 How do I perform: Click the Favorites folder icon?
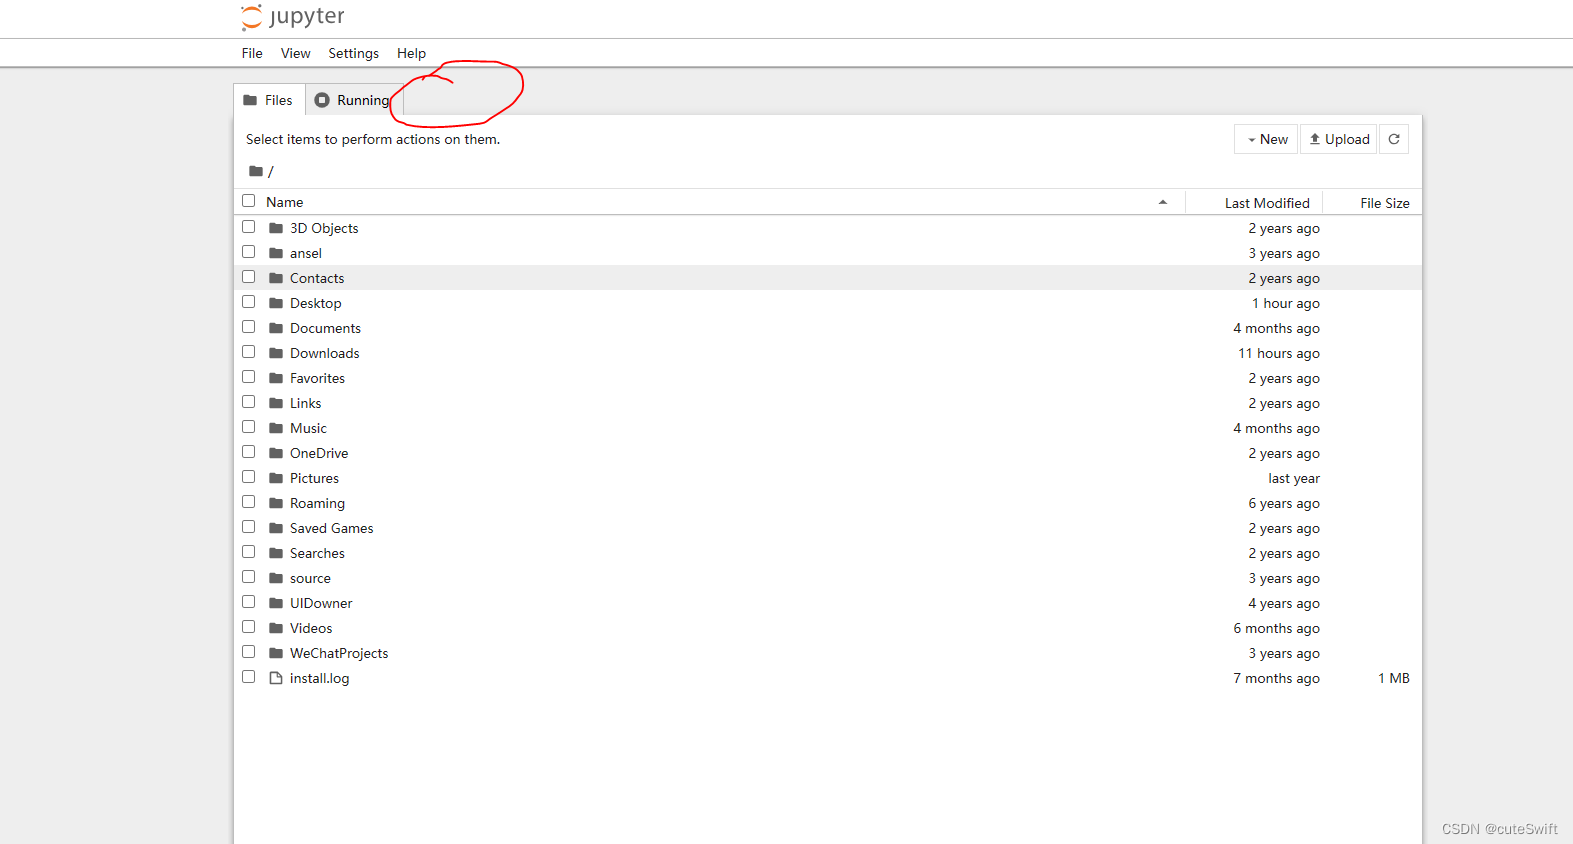coord(276,378)
